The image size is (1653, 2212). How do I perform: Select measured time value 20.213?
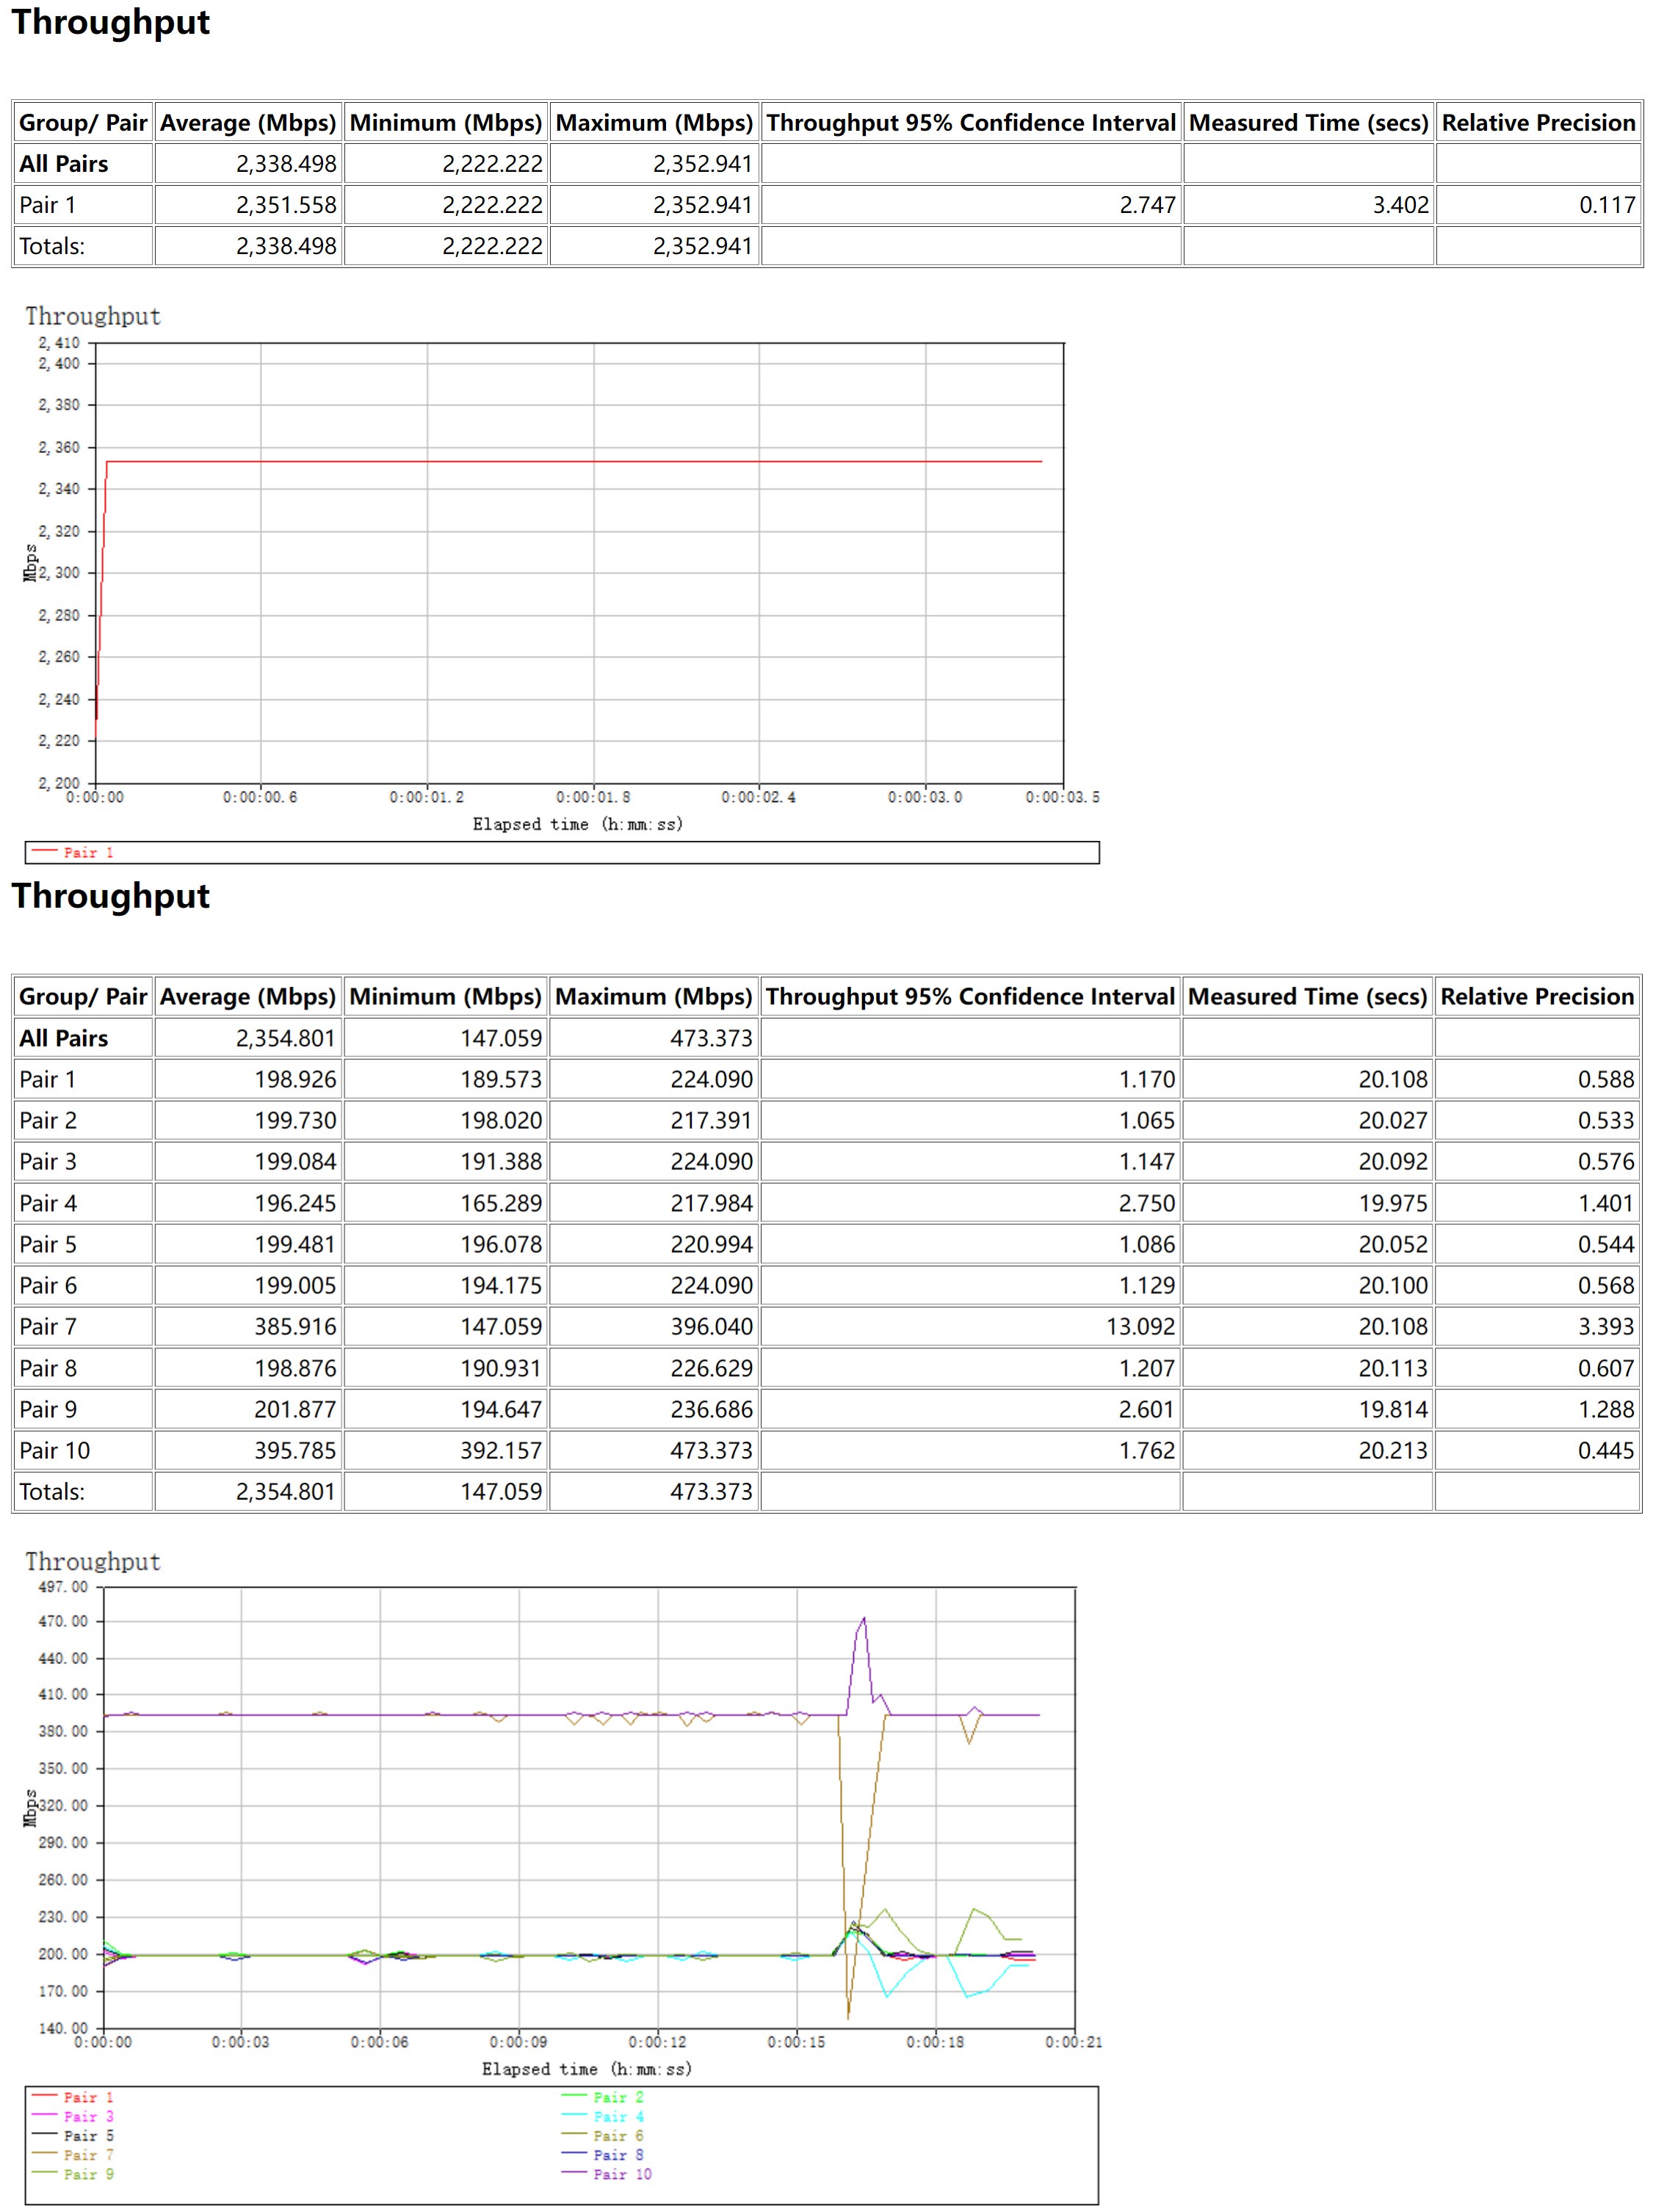pyautogui.click(x=1393, y=1450)
